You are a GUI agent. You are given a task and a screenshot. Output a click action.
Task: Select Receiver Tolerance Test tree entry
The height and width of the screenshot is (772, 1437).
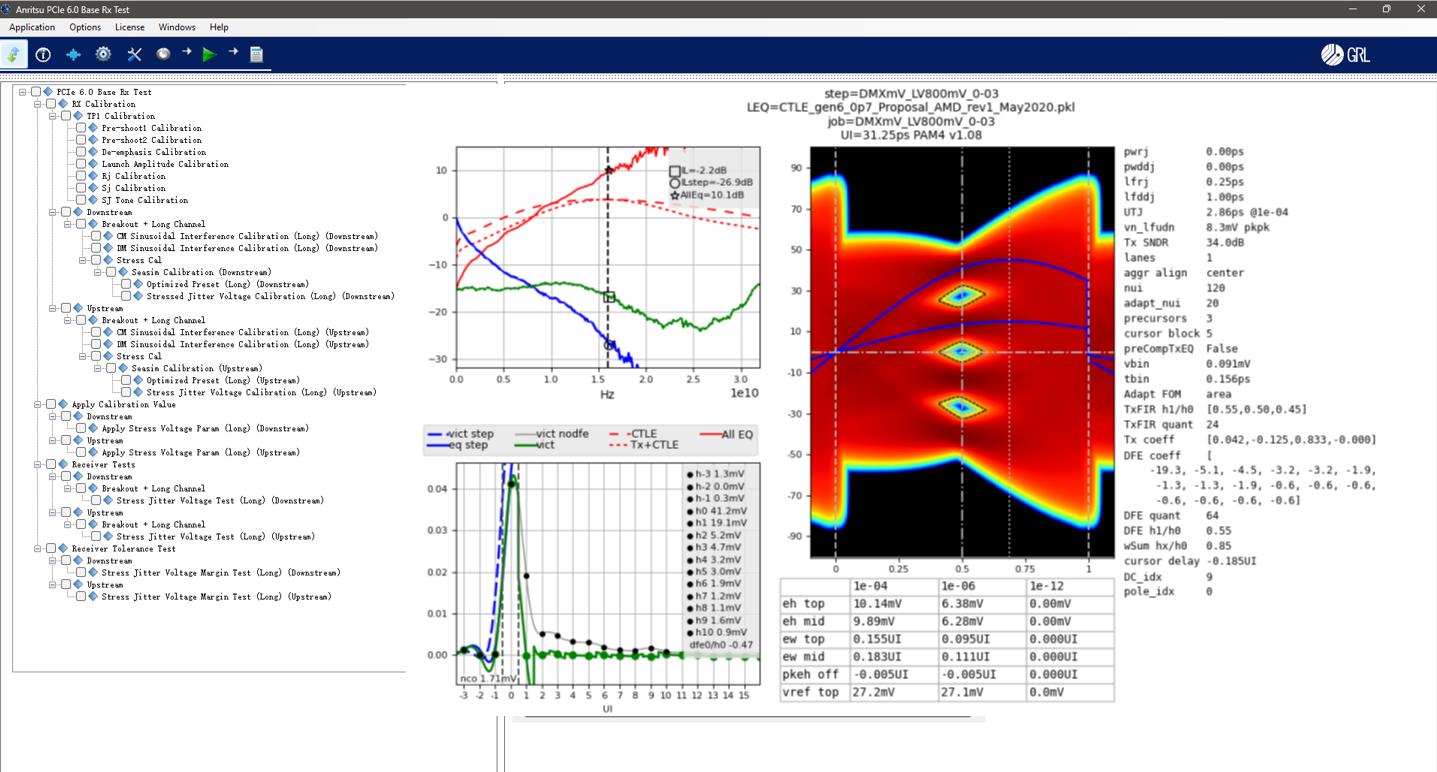point(123,548)
